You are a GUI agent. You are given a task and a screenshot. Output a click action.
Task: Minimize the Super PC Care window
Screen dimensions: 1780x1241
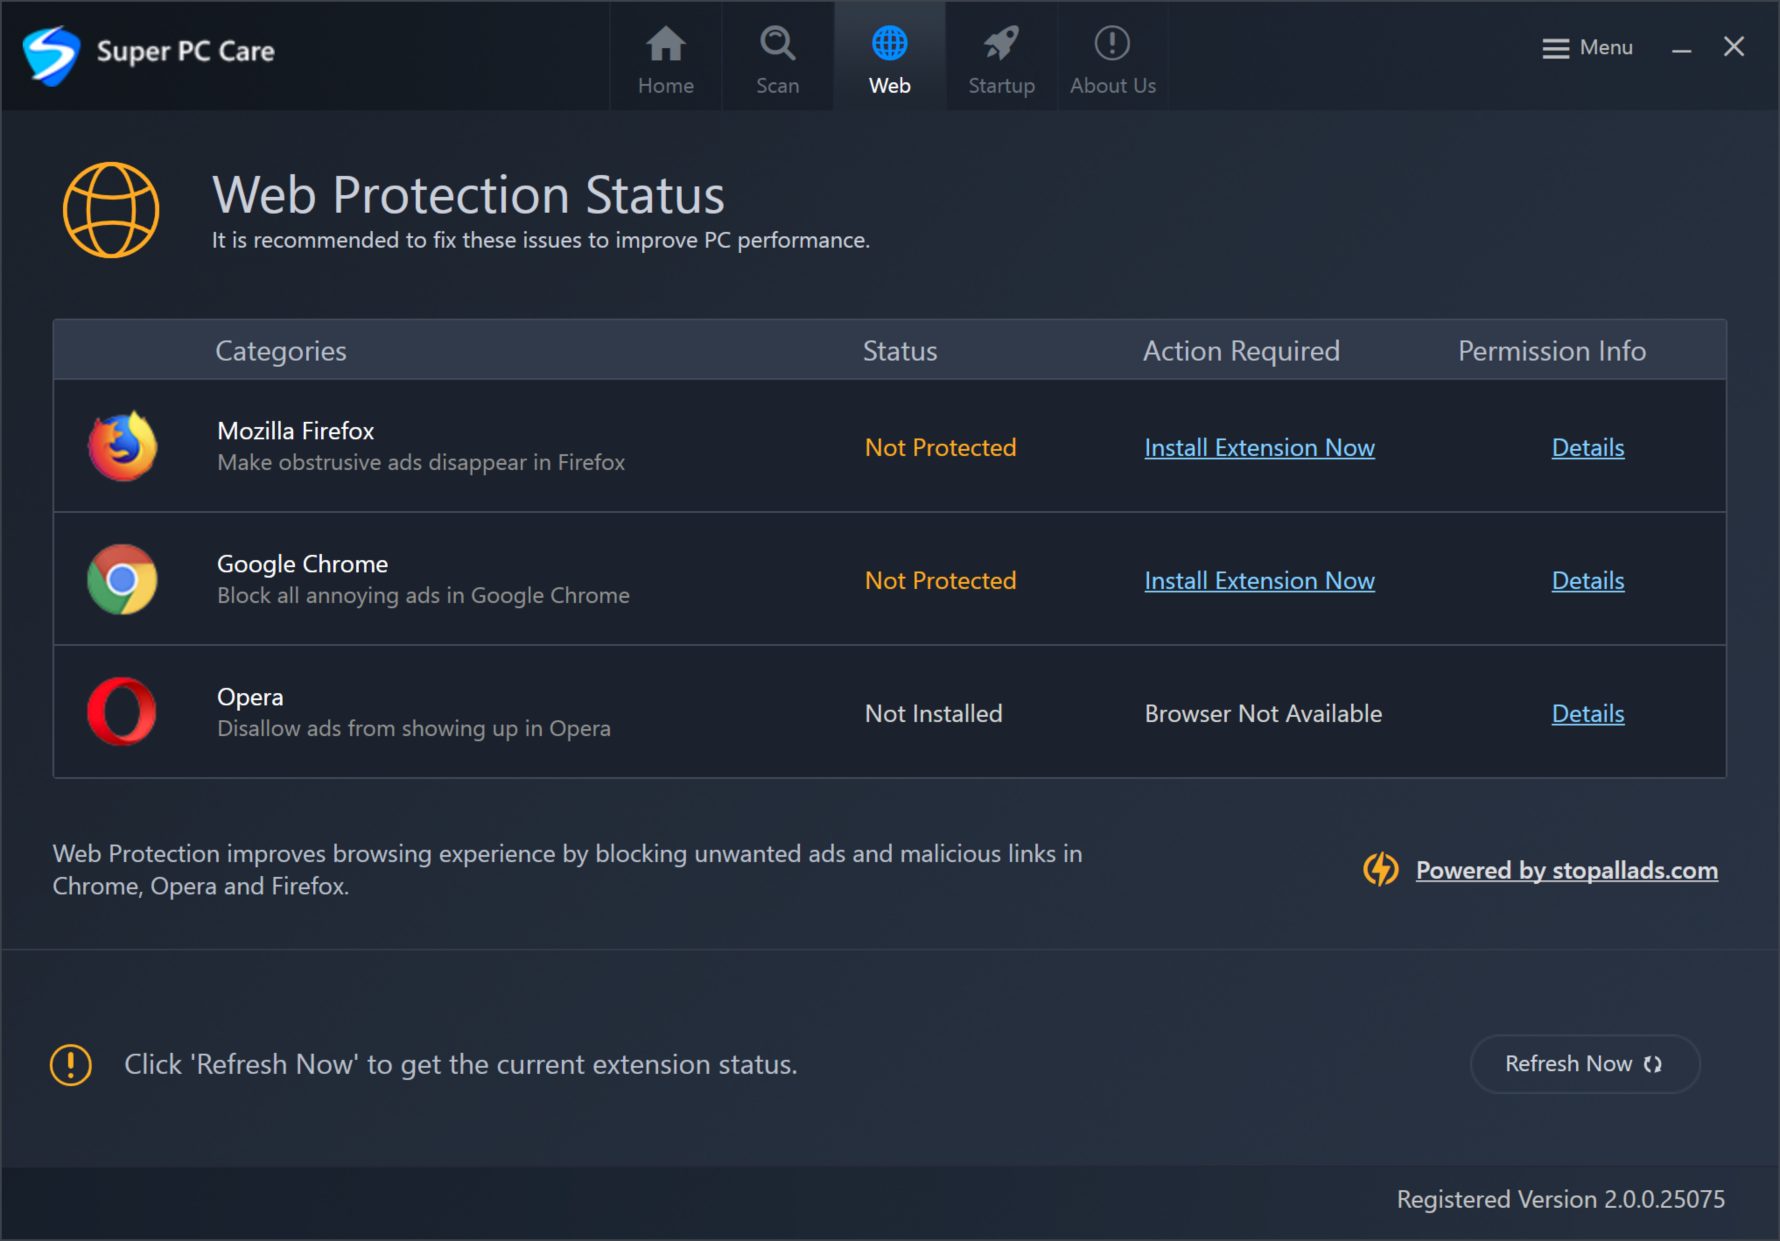click(1682, 48)
